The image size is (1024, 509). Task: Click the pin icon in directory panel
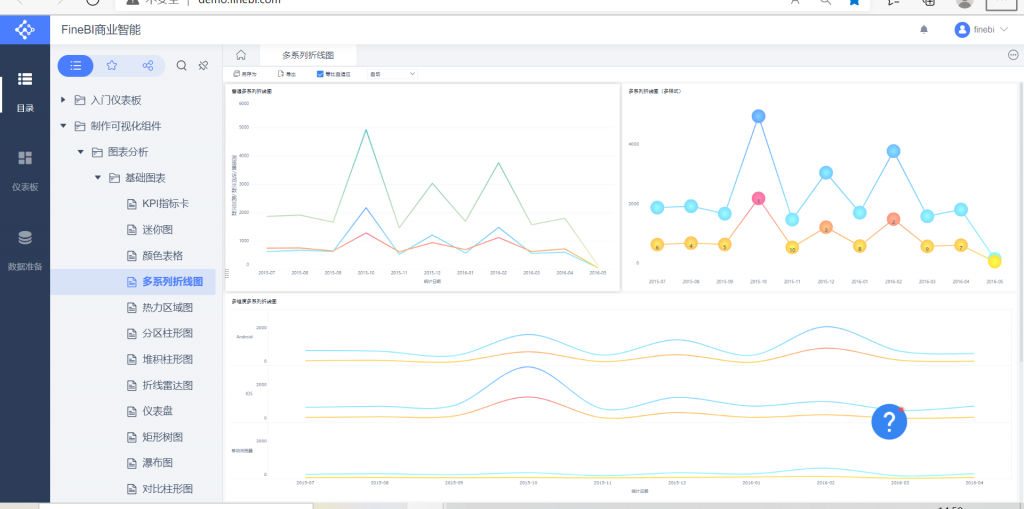(x=203, y=65)
